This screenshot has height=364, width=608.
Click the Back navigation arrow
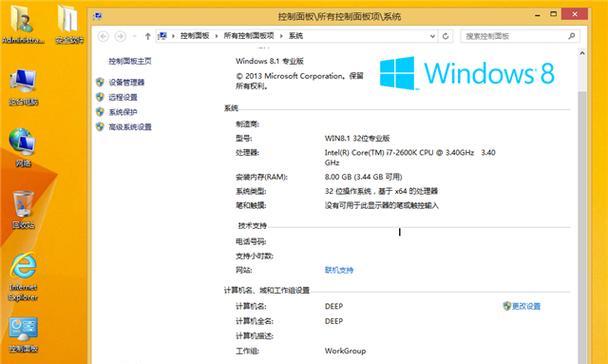pyautogui.click(x=103, y=36)
